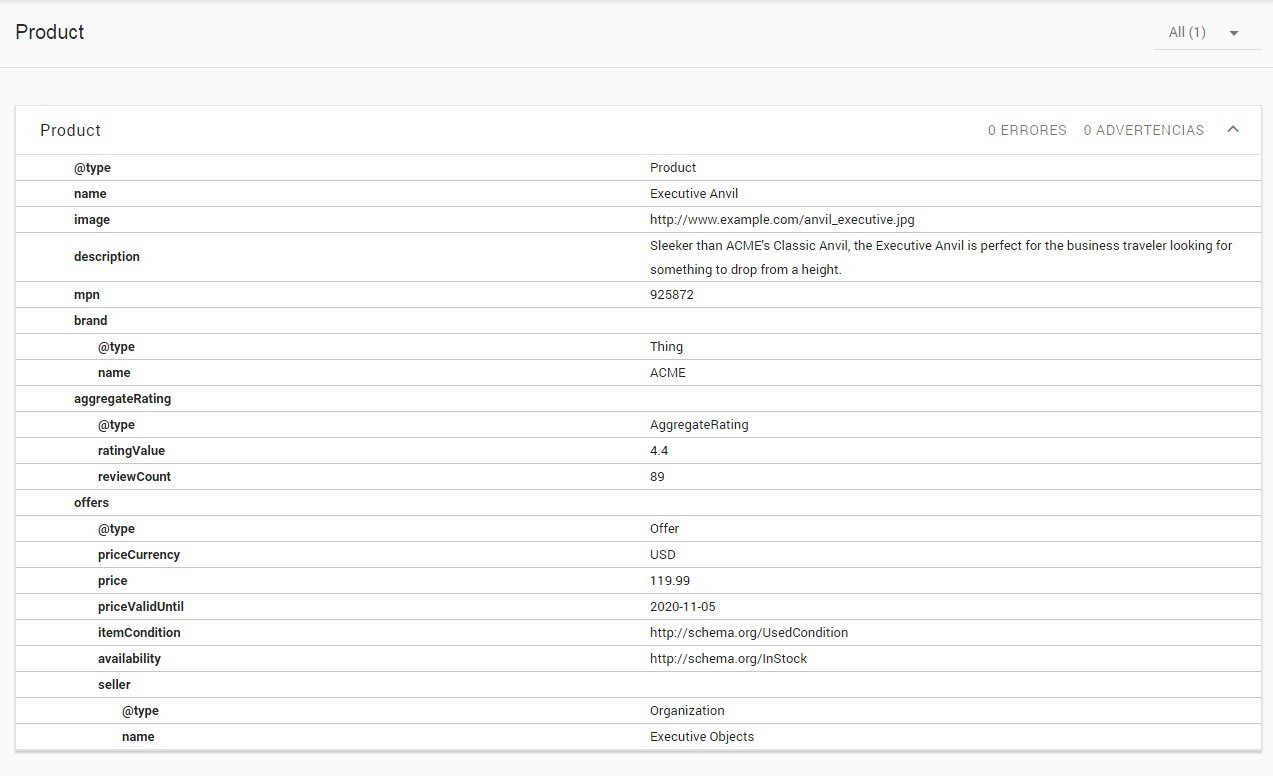The image size is (1273, 776).
Task: Click the mpn label
Action: click(87, 295)
